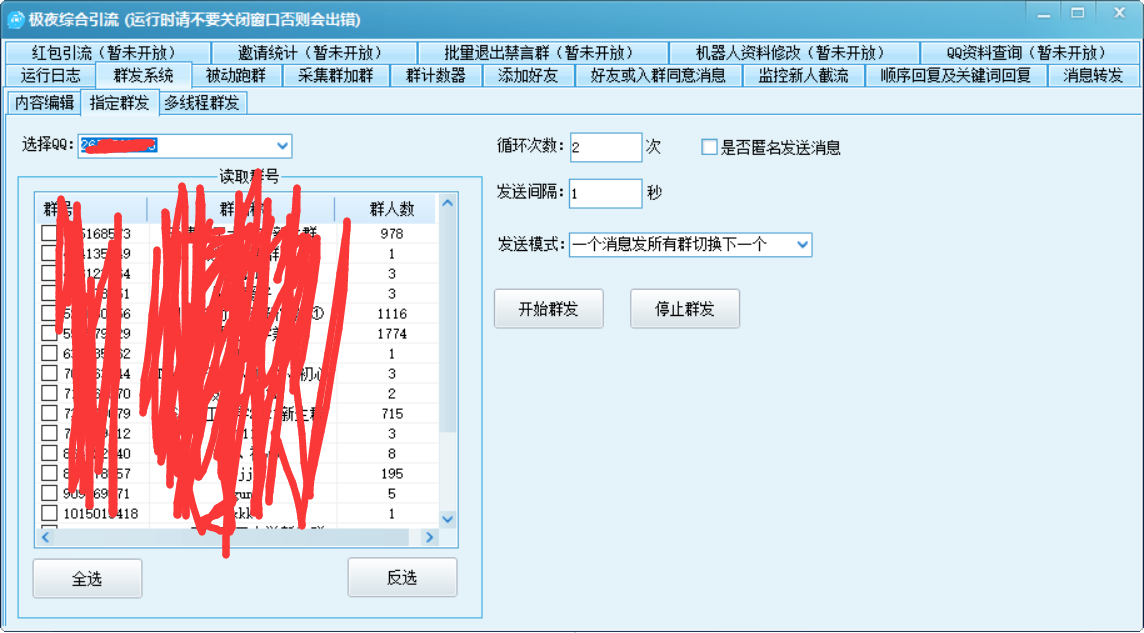
Task: Open the QQ资料查询（暂未开放） tab
Action: [x=1029, y=53]
